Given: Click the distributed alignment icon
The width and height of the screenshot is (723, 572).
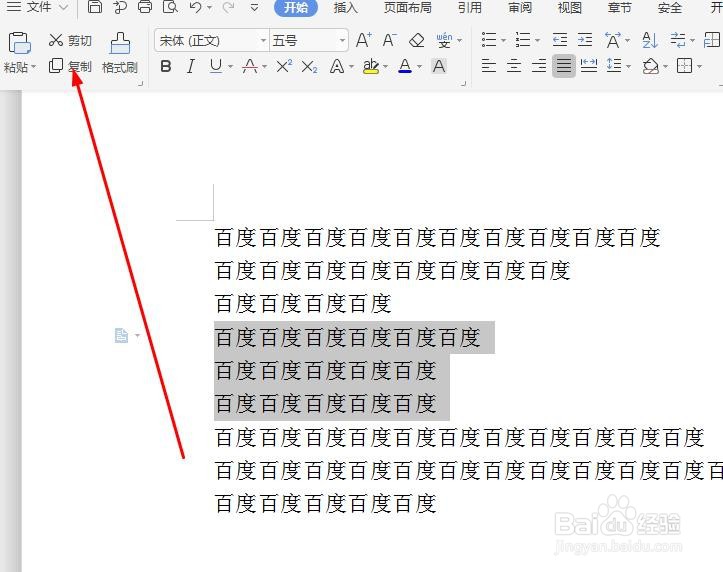Looking at the screenshot, I should tap(589, 66).
